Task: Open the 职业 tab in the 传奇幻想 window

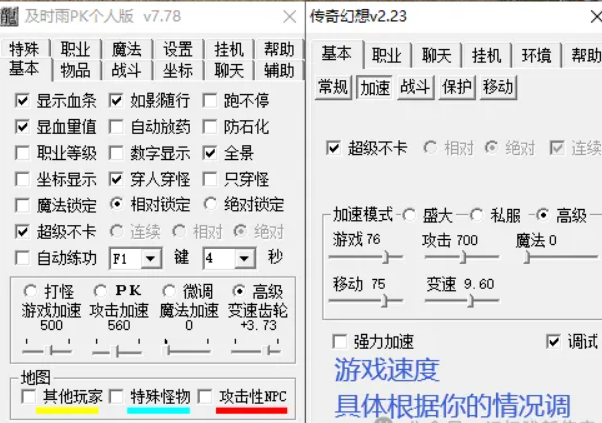Action: (x=387, y=56)
